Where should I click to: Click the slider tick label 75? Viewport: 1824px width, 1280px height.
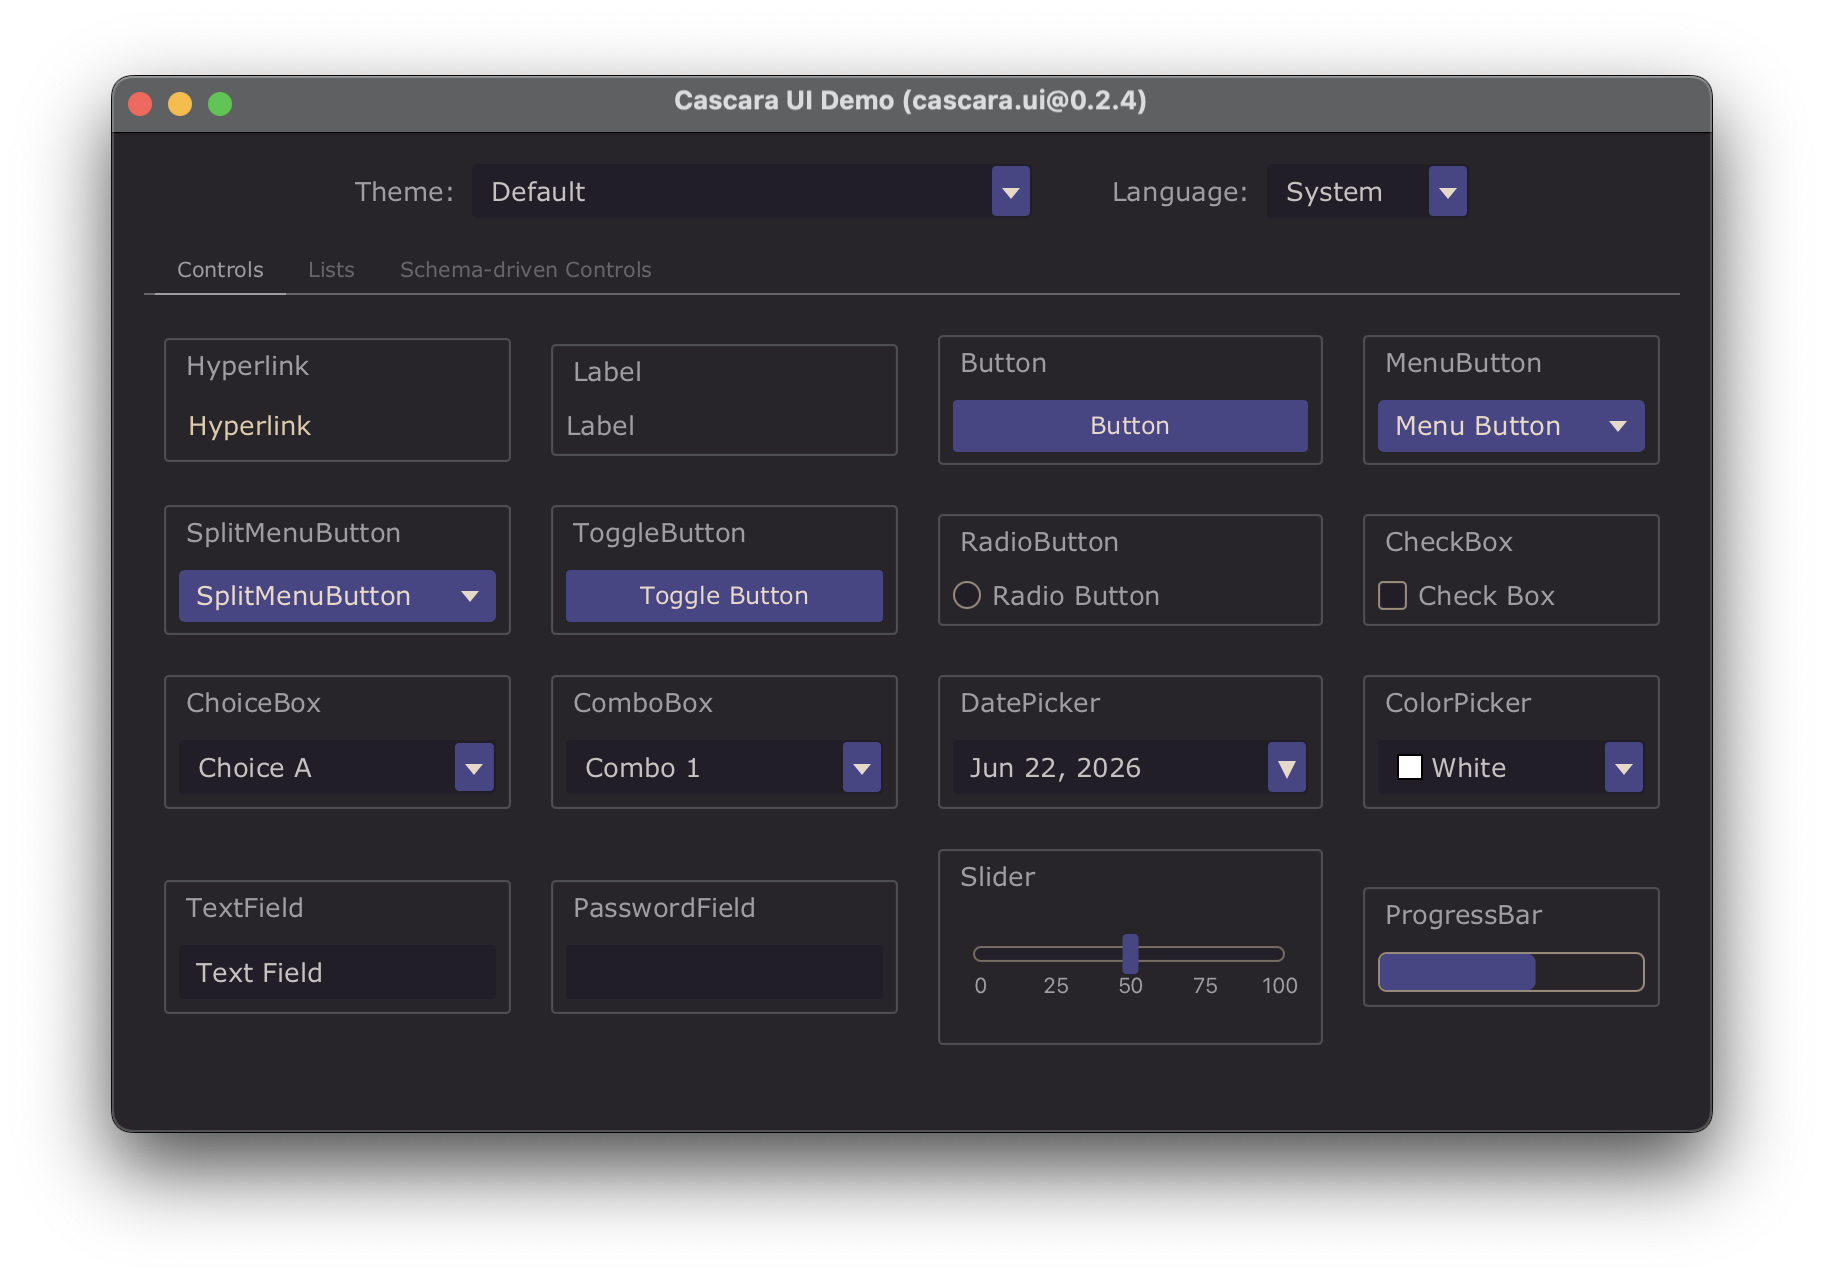pos(1205,986)
